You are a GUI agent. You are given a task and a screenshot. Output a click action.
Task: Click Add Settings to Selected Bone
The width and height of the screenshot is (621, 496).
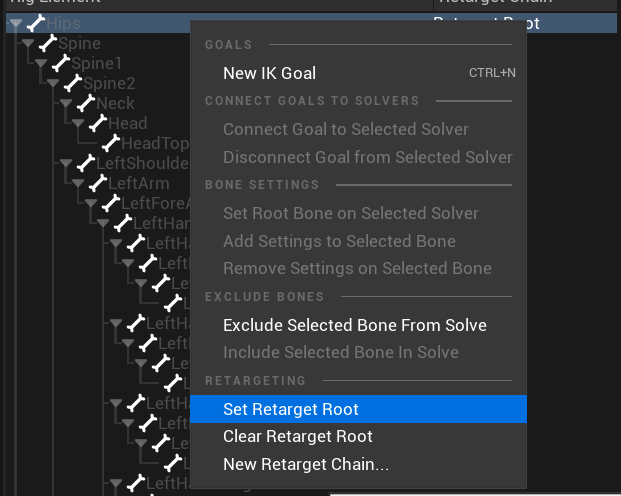pos(358,241)
